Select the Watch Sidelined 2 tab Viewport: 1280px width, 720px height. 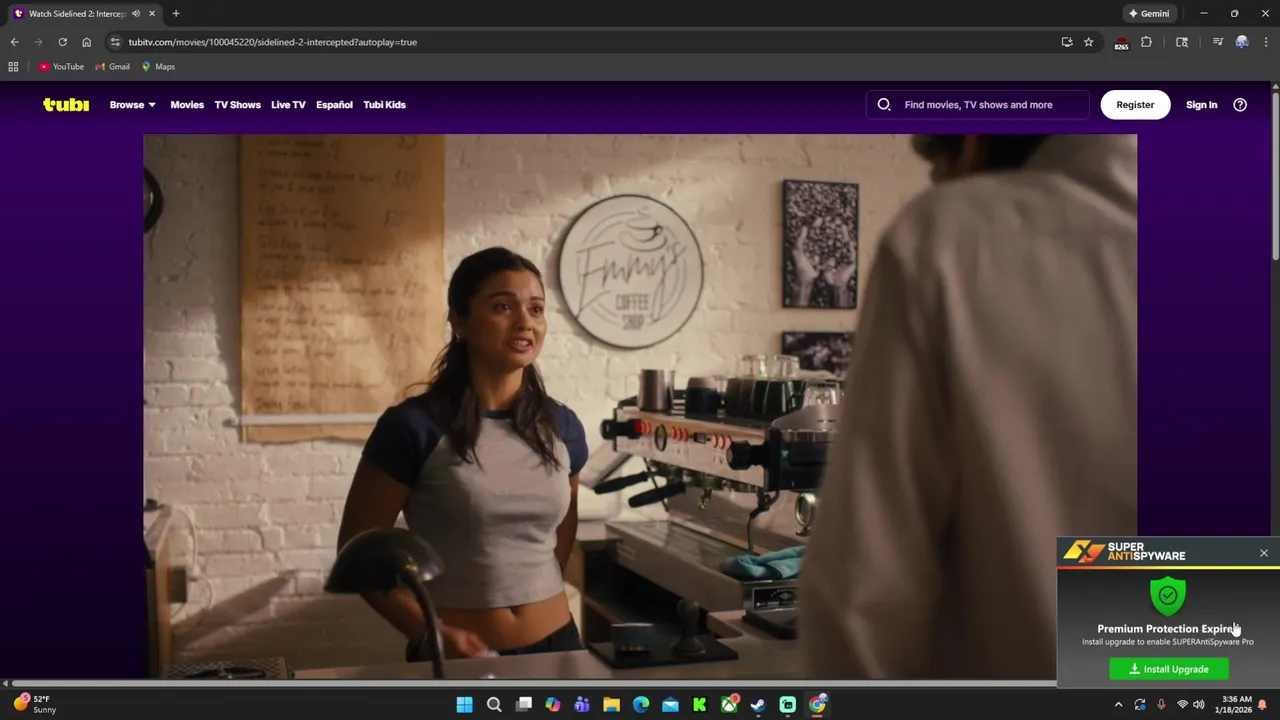click(x=84, y=13)
